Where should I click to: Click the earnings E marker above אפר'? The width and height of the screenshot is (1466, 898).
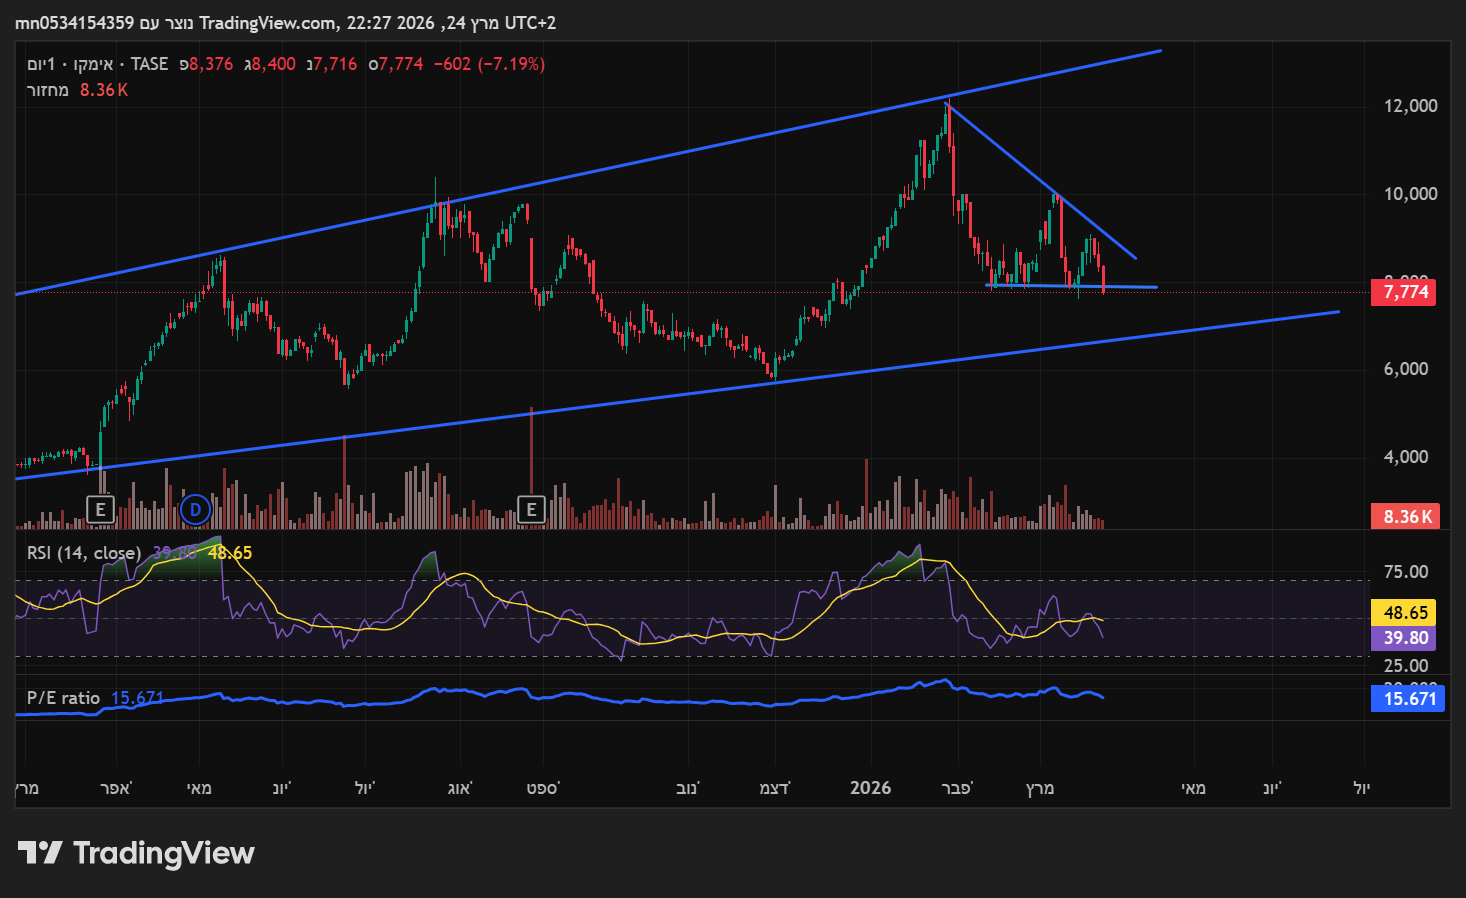tap(100, 509)
